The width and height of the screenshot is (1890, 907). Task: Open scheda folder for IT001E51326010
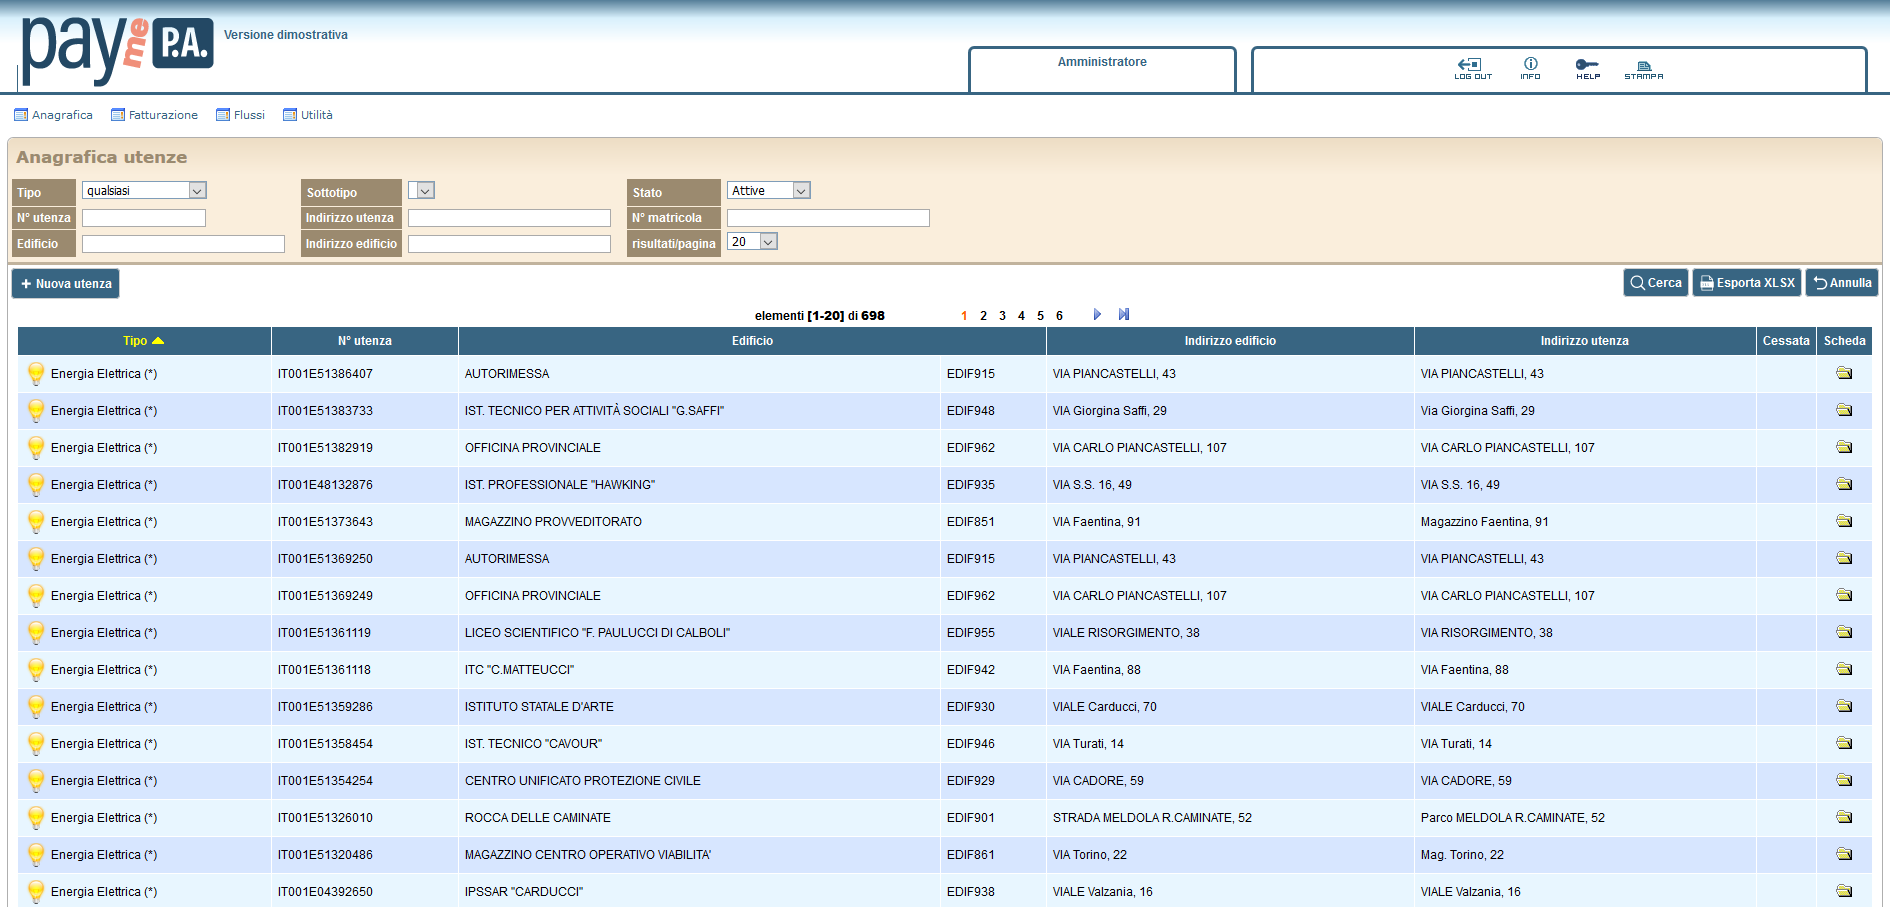[1844, 817]
